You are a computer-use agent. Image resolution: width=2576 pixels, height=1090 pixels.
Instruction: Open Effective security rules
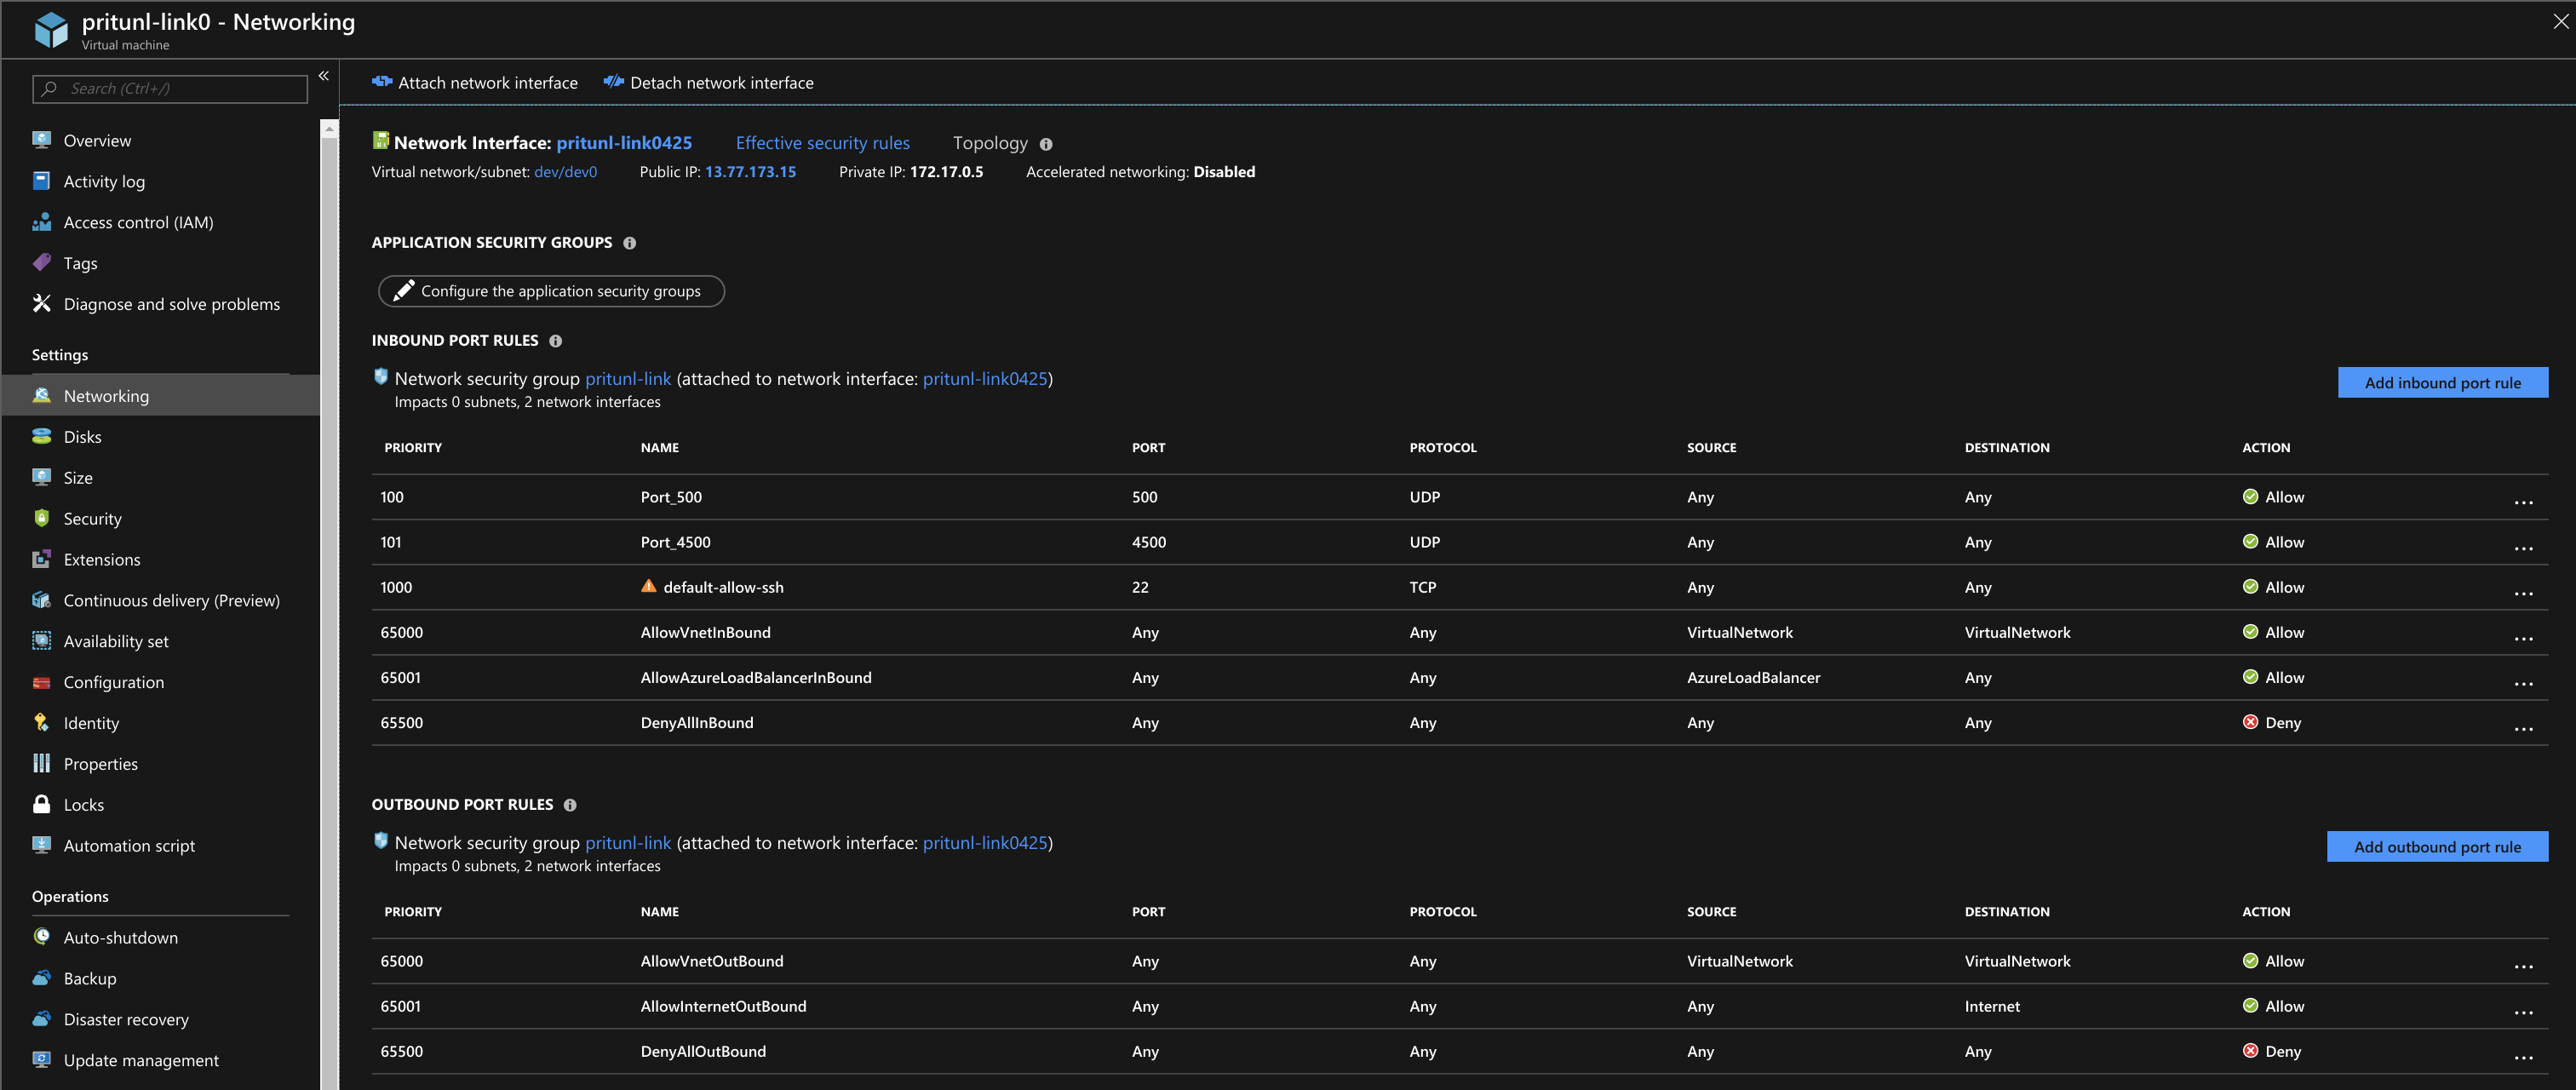tap(823, 143)
